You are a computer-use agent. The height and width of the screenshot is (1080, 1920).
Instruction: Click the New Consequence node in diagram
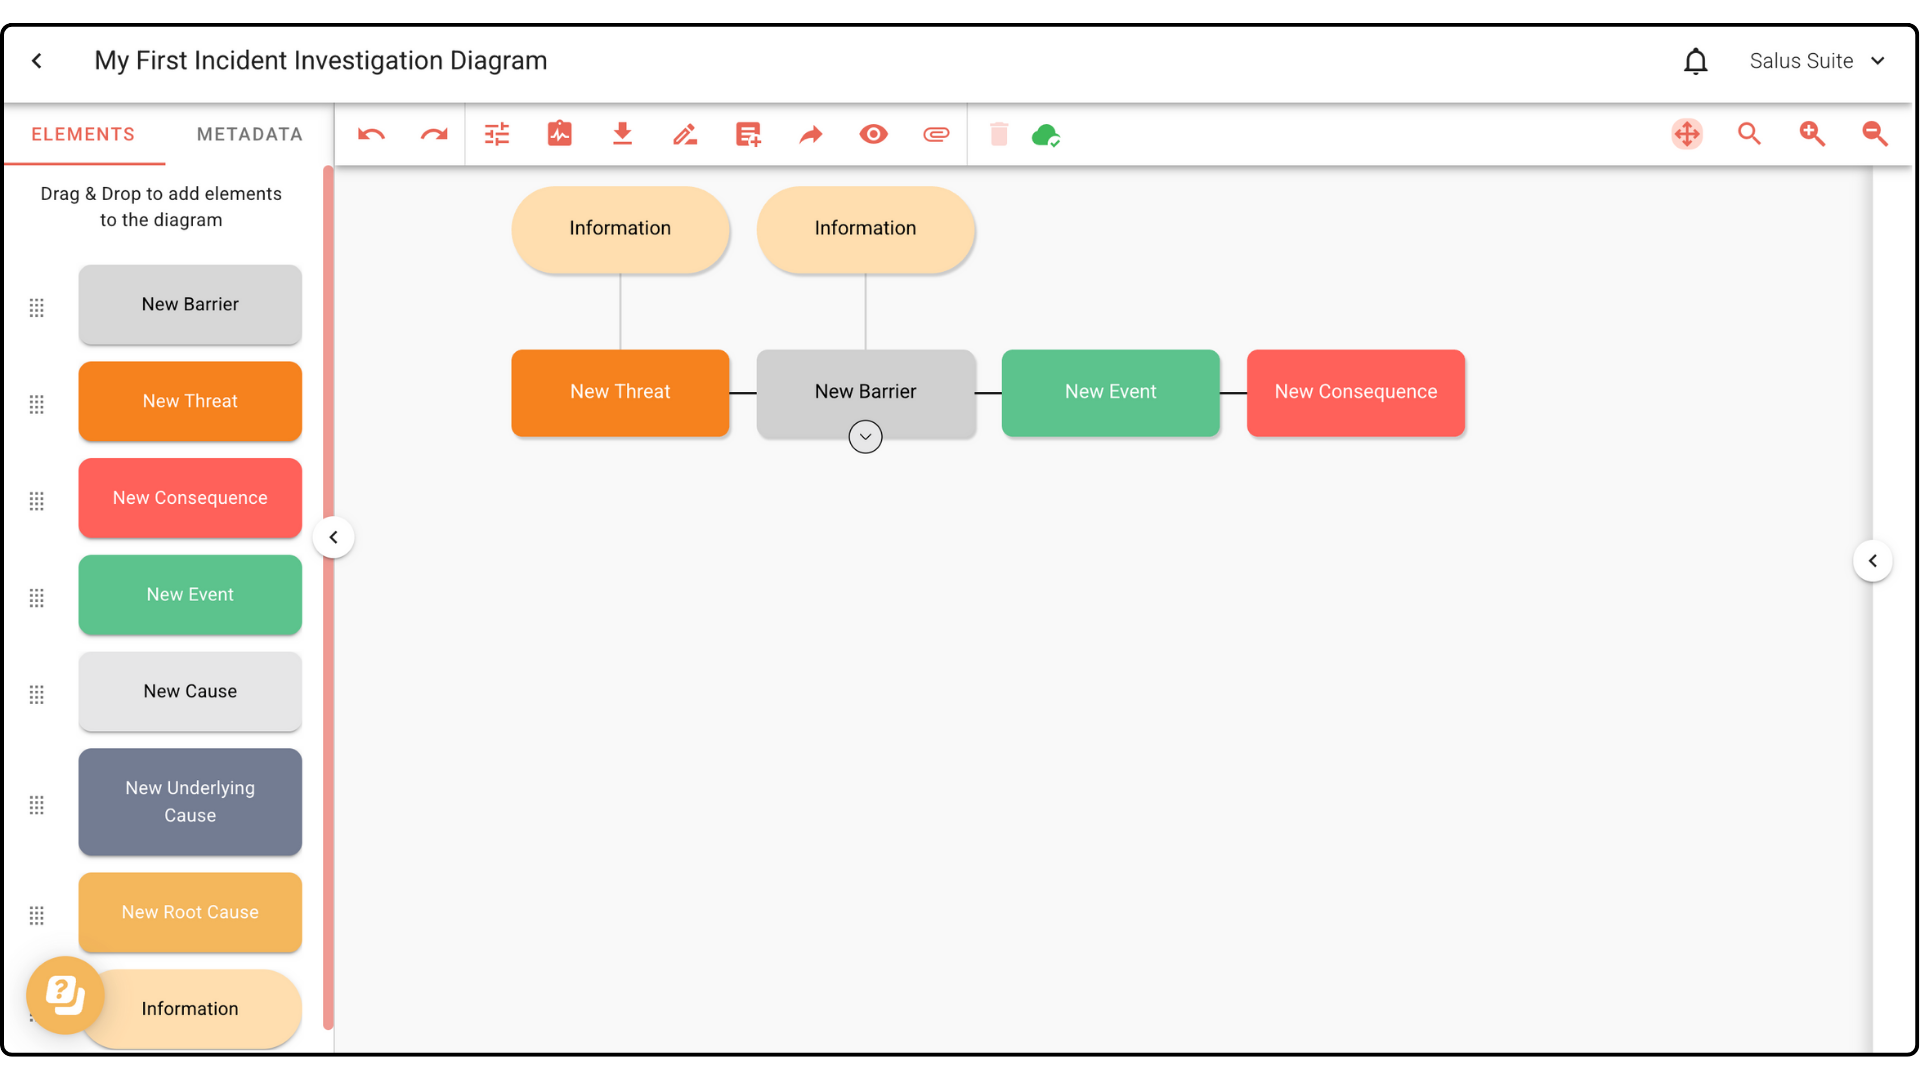[1355, 392]
